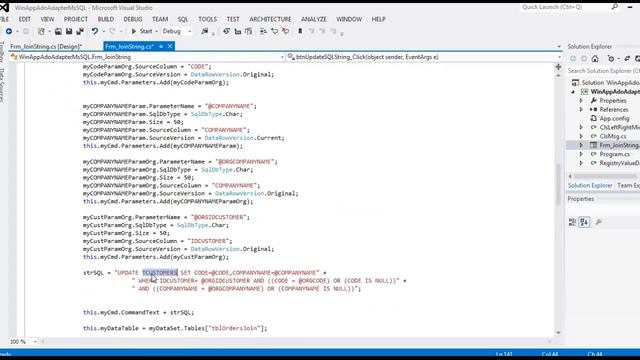Screen dimensions: 640x360
Task: Click the Solution Explorer Home icon
Action: pyautogui.click(x=595, y=59)
